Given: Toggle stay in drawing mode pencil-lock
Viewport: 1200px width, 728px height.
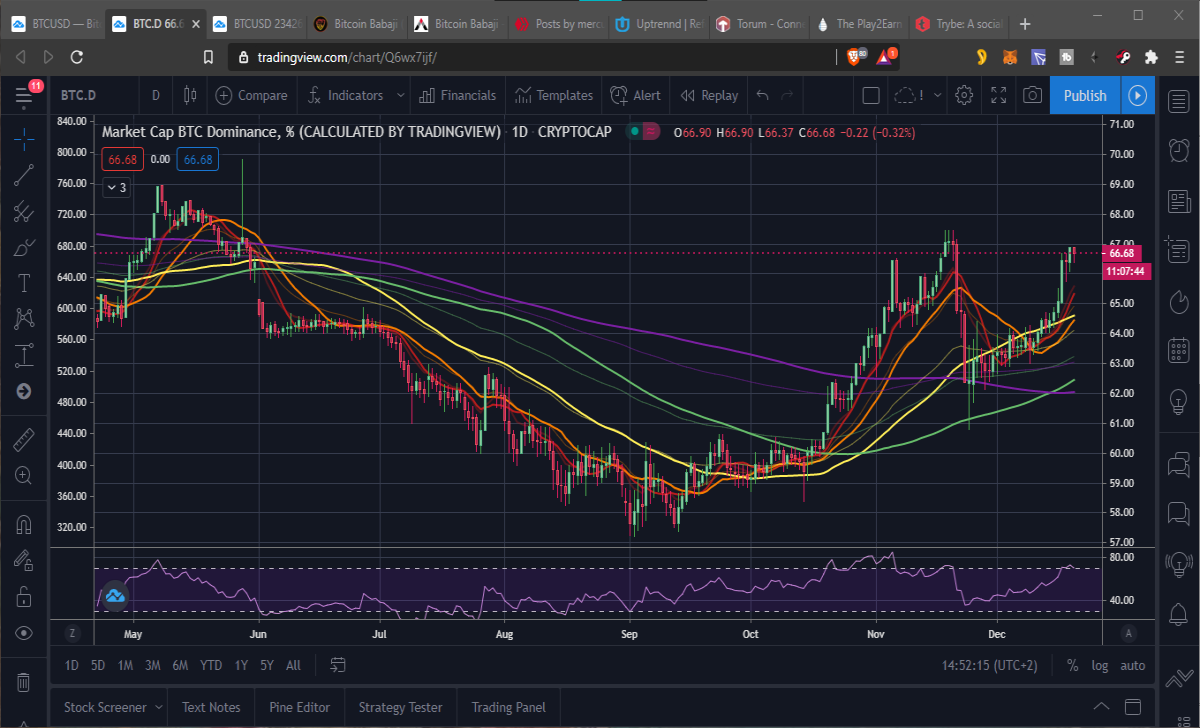Looking at the screenshot, I should click(24, 560).
